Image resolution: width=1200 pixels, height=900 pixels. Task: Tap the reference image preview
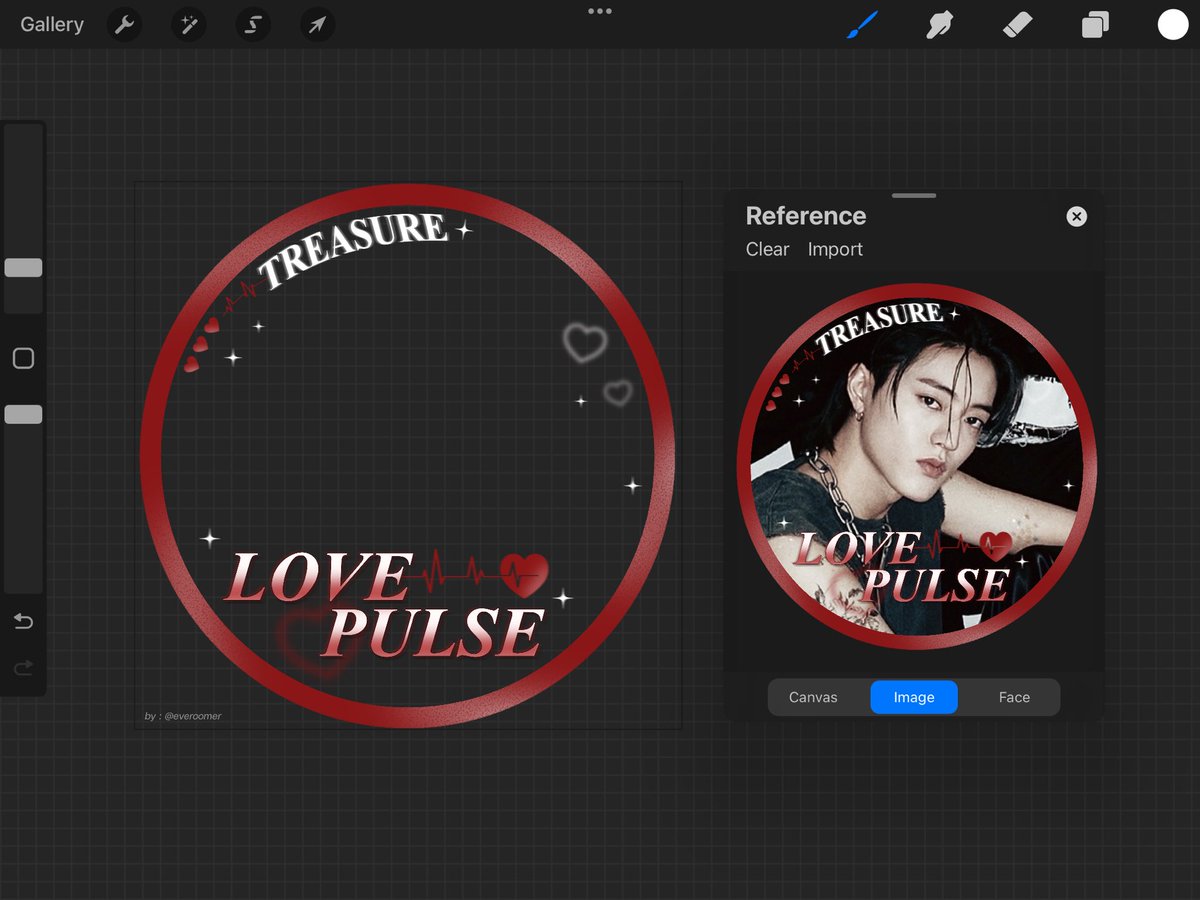tap(916, 467)
